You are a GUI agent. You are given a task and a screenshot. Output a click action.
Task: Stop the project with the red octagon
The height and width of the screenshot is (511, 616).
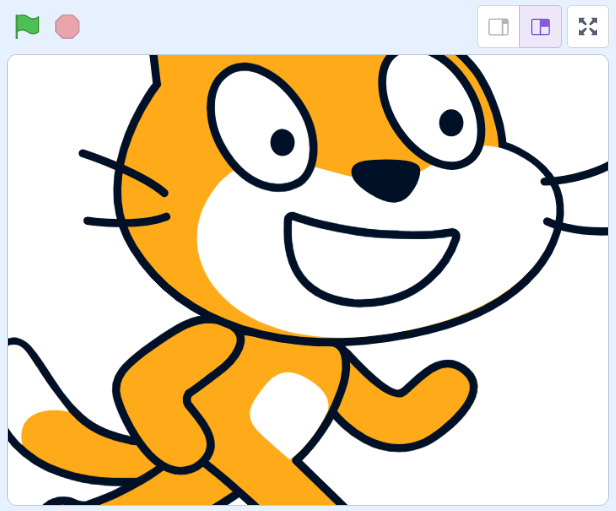[x=67, y=27]
